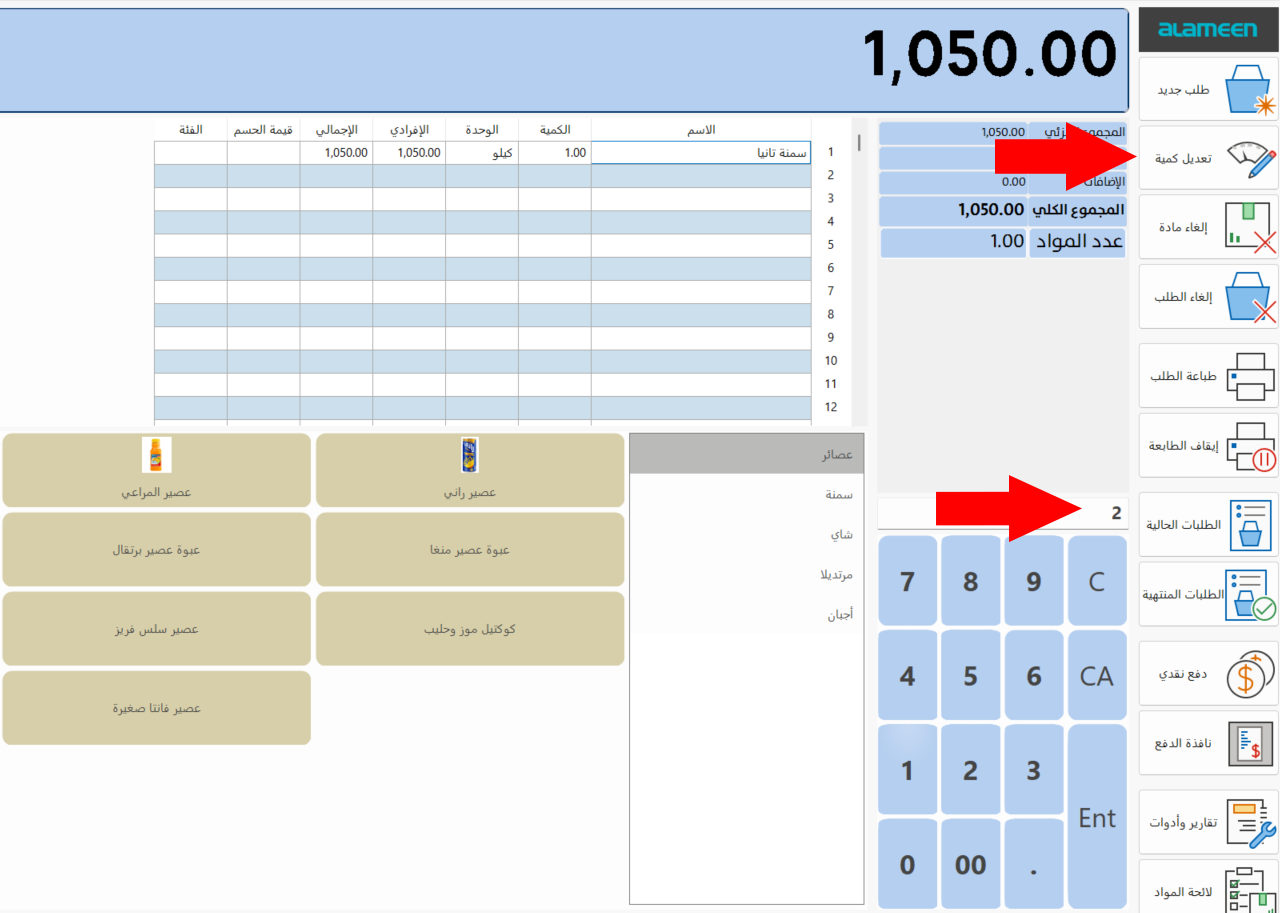Image resolution: width=1280 pixels, height=913 pixels.
Task: Add عصير المراعي product to order
Action: point(156,471)
